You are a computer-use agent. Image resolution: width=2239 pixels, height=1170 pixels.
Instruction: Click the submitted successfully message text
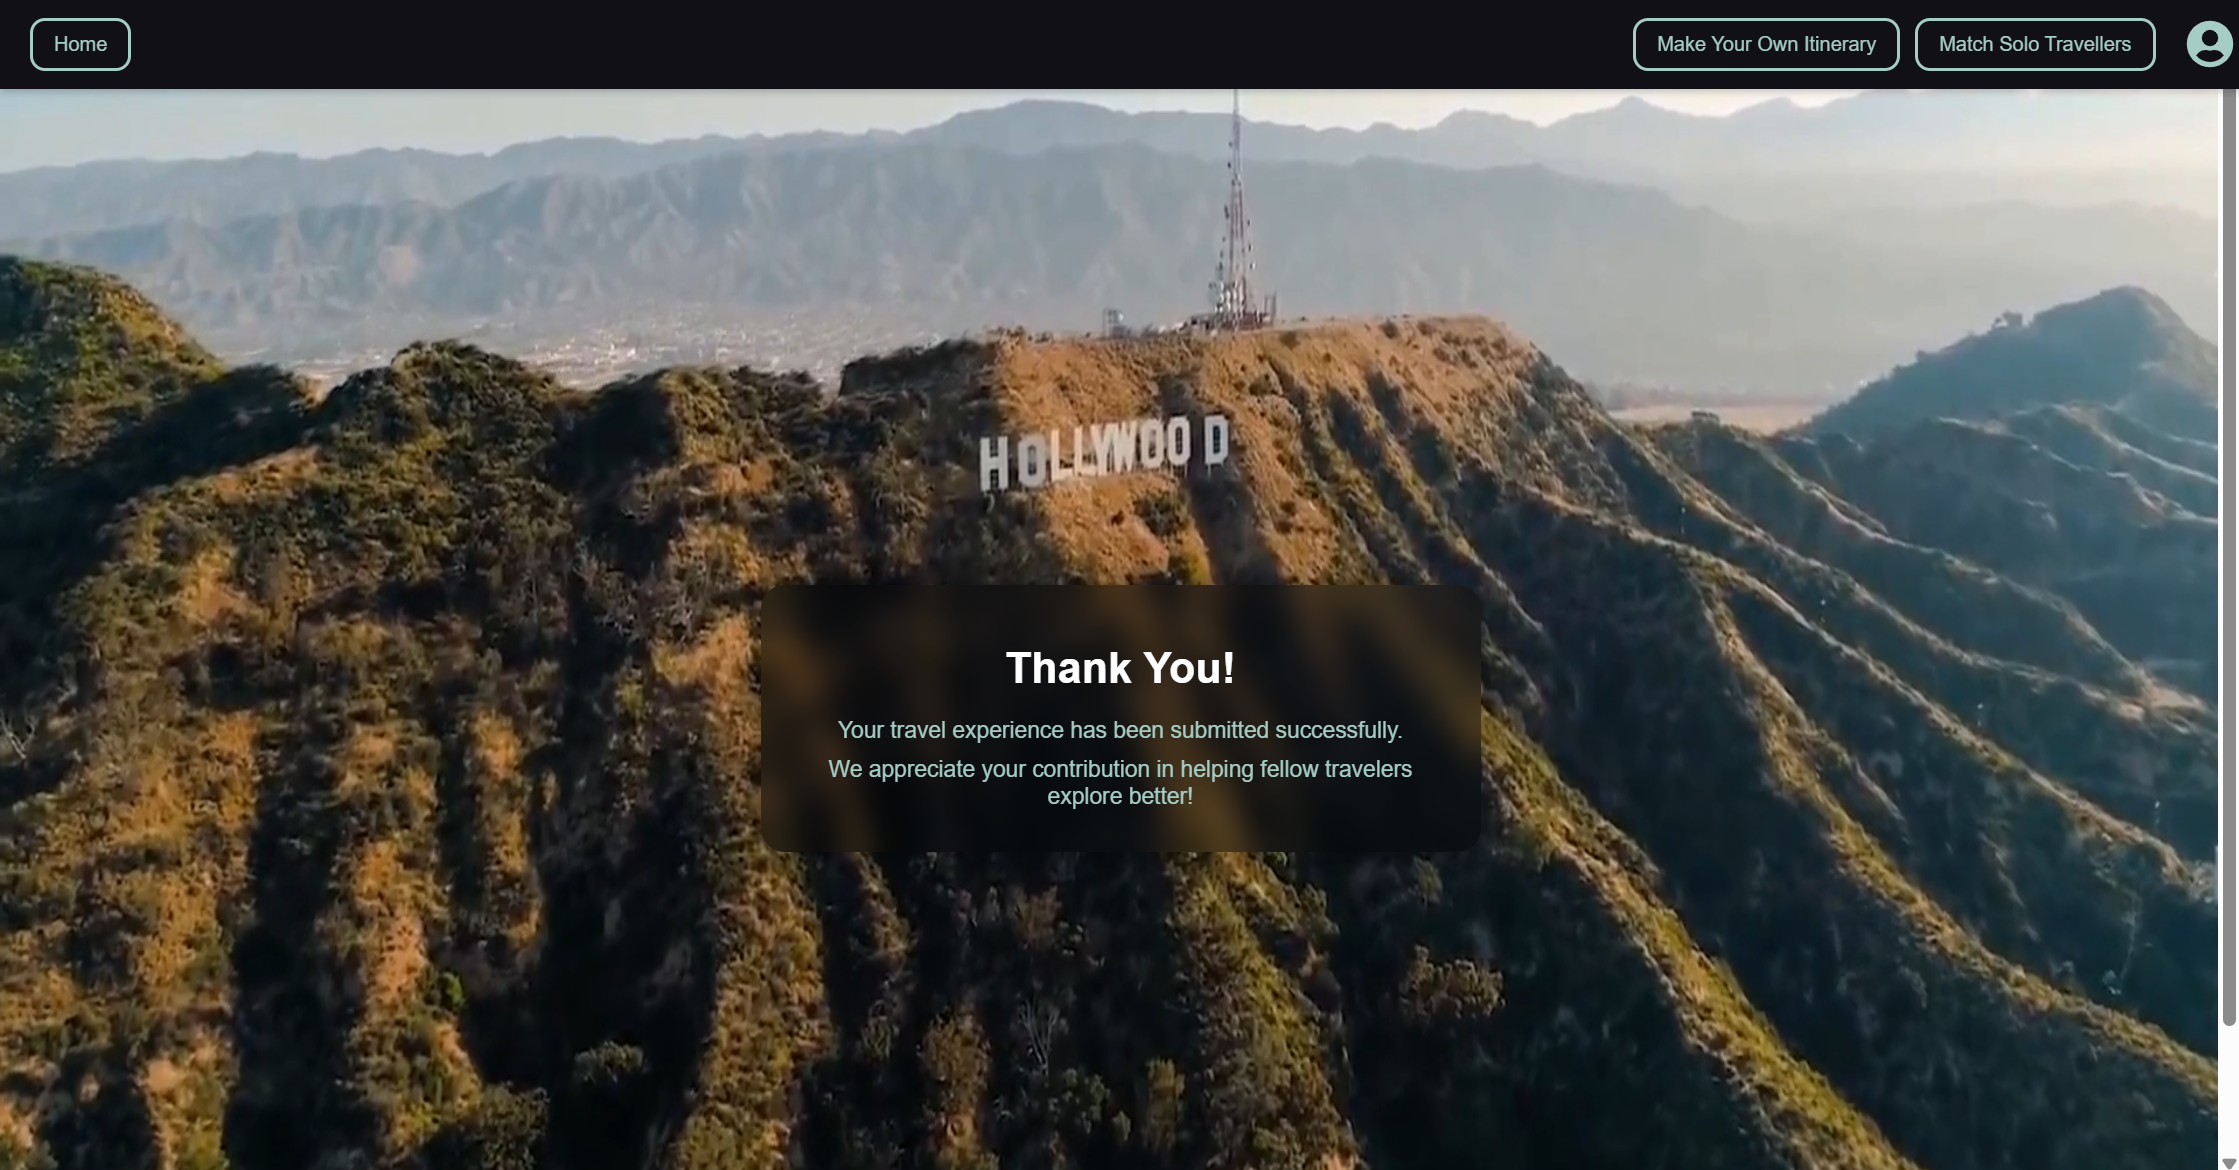(x=1119, y=730)
